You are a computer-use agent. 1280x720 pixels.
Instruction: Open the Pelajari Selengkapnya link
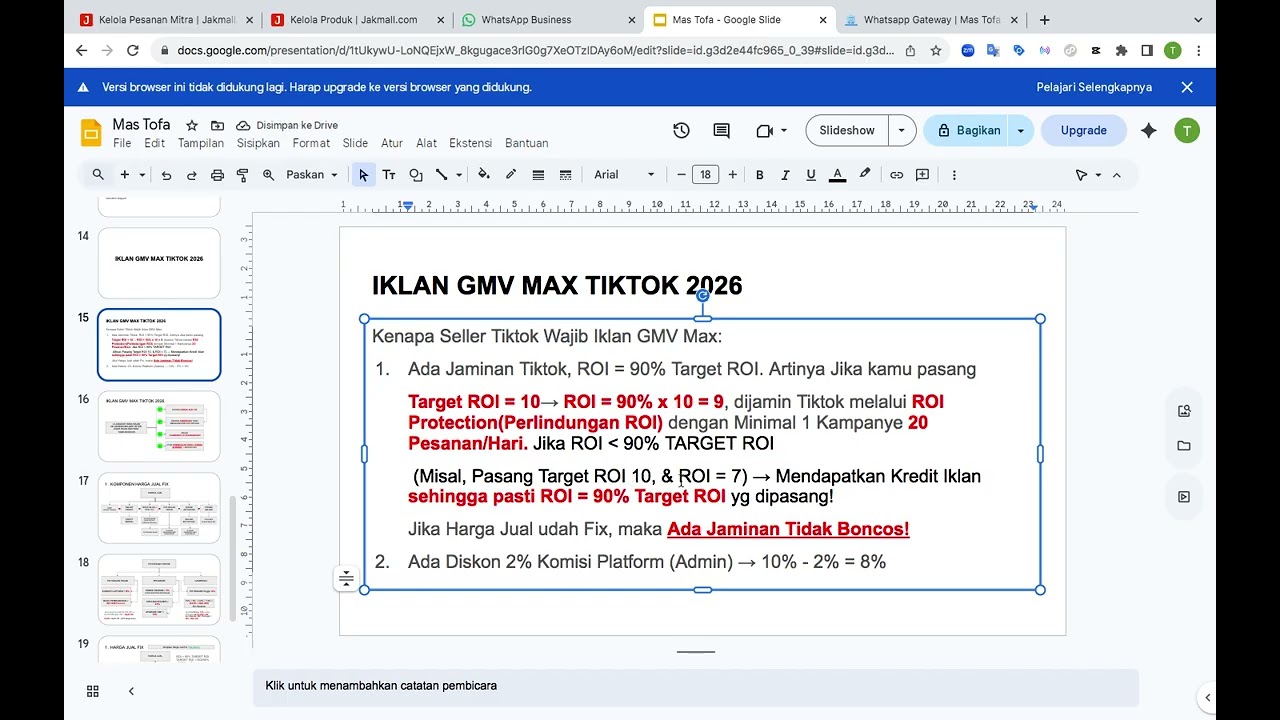point(1094,87)
